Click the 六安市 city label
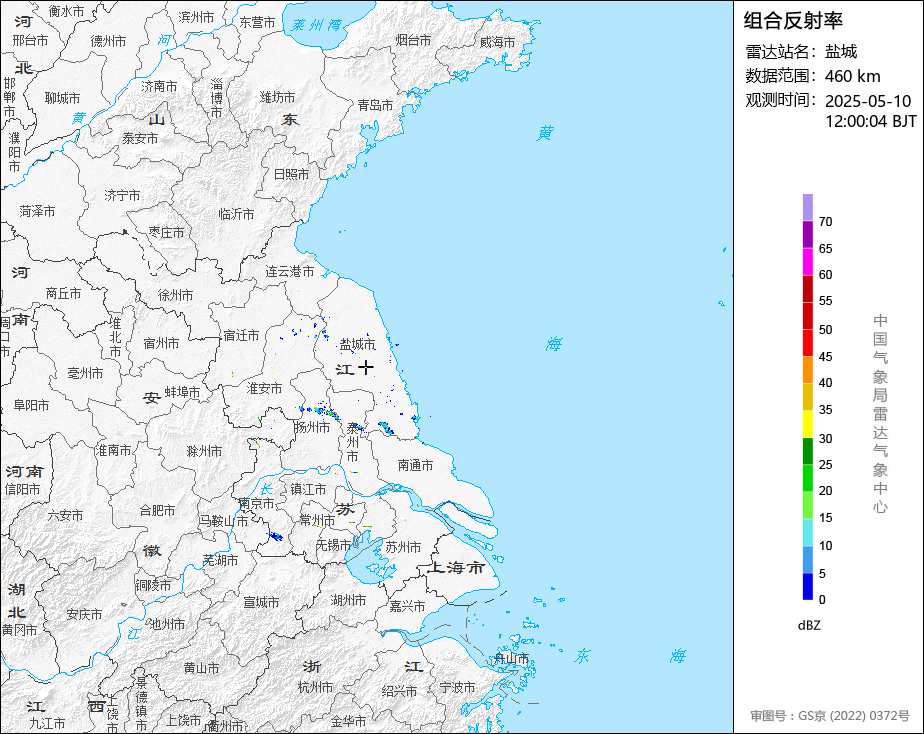The height and width of the screenshot is (734, 924). pos(65,515)
